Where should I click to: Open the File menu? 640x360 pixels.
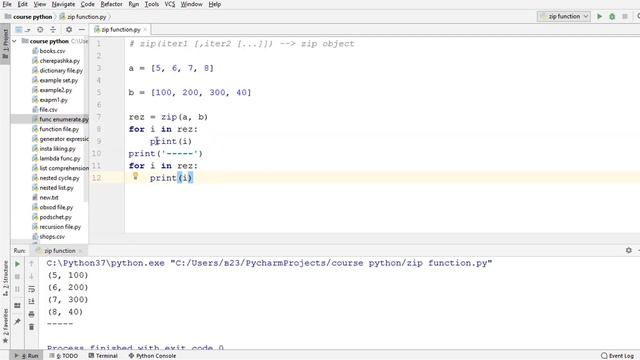(x=7, y=4)
